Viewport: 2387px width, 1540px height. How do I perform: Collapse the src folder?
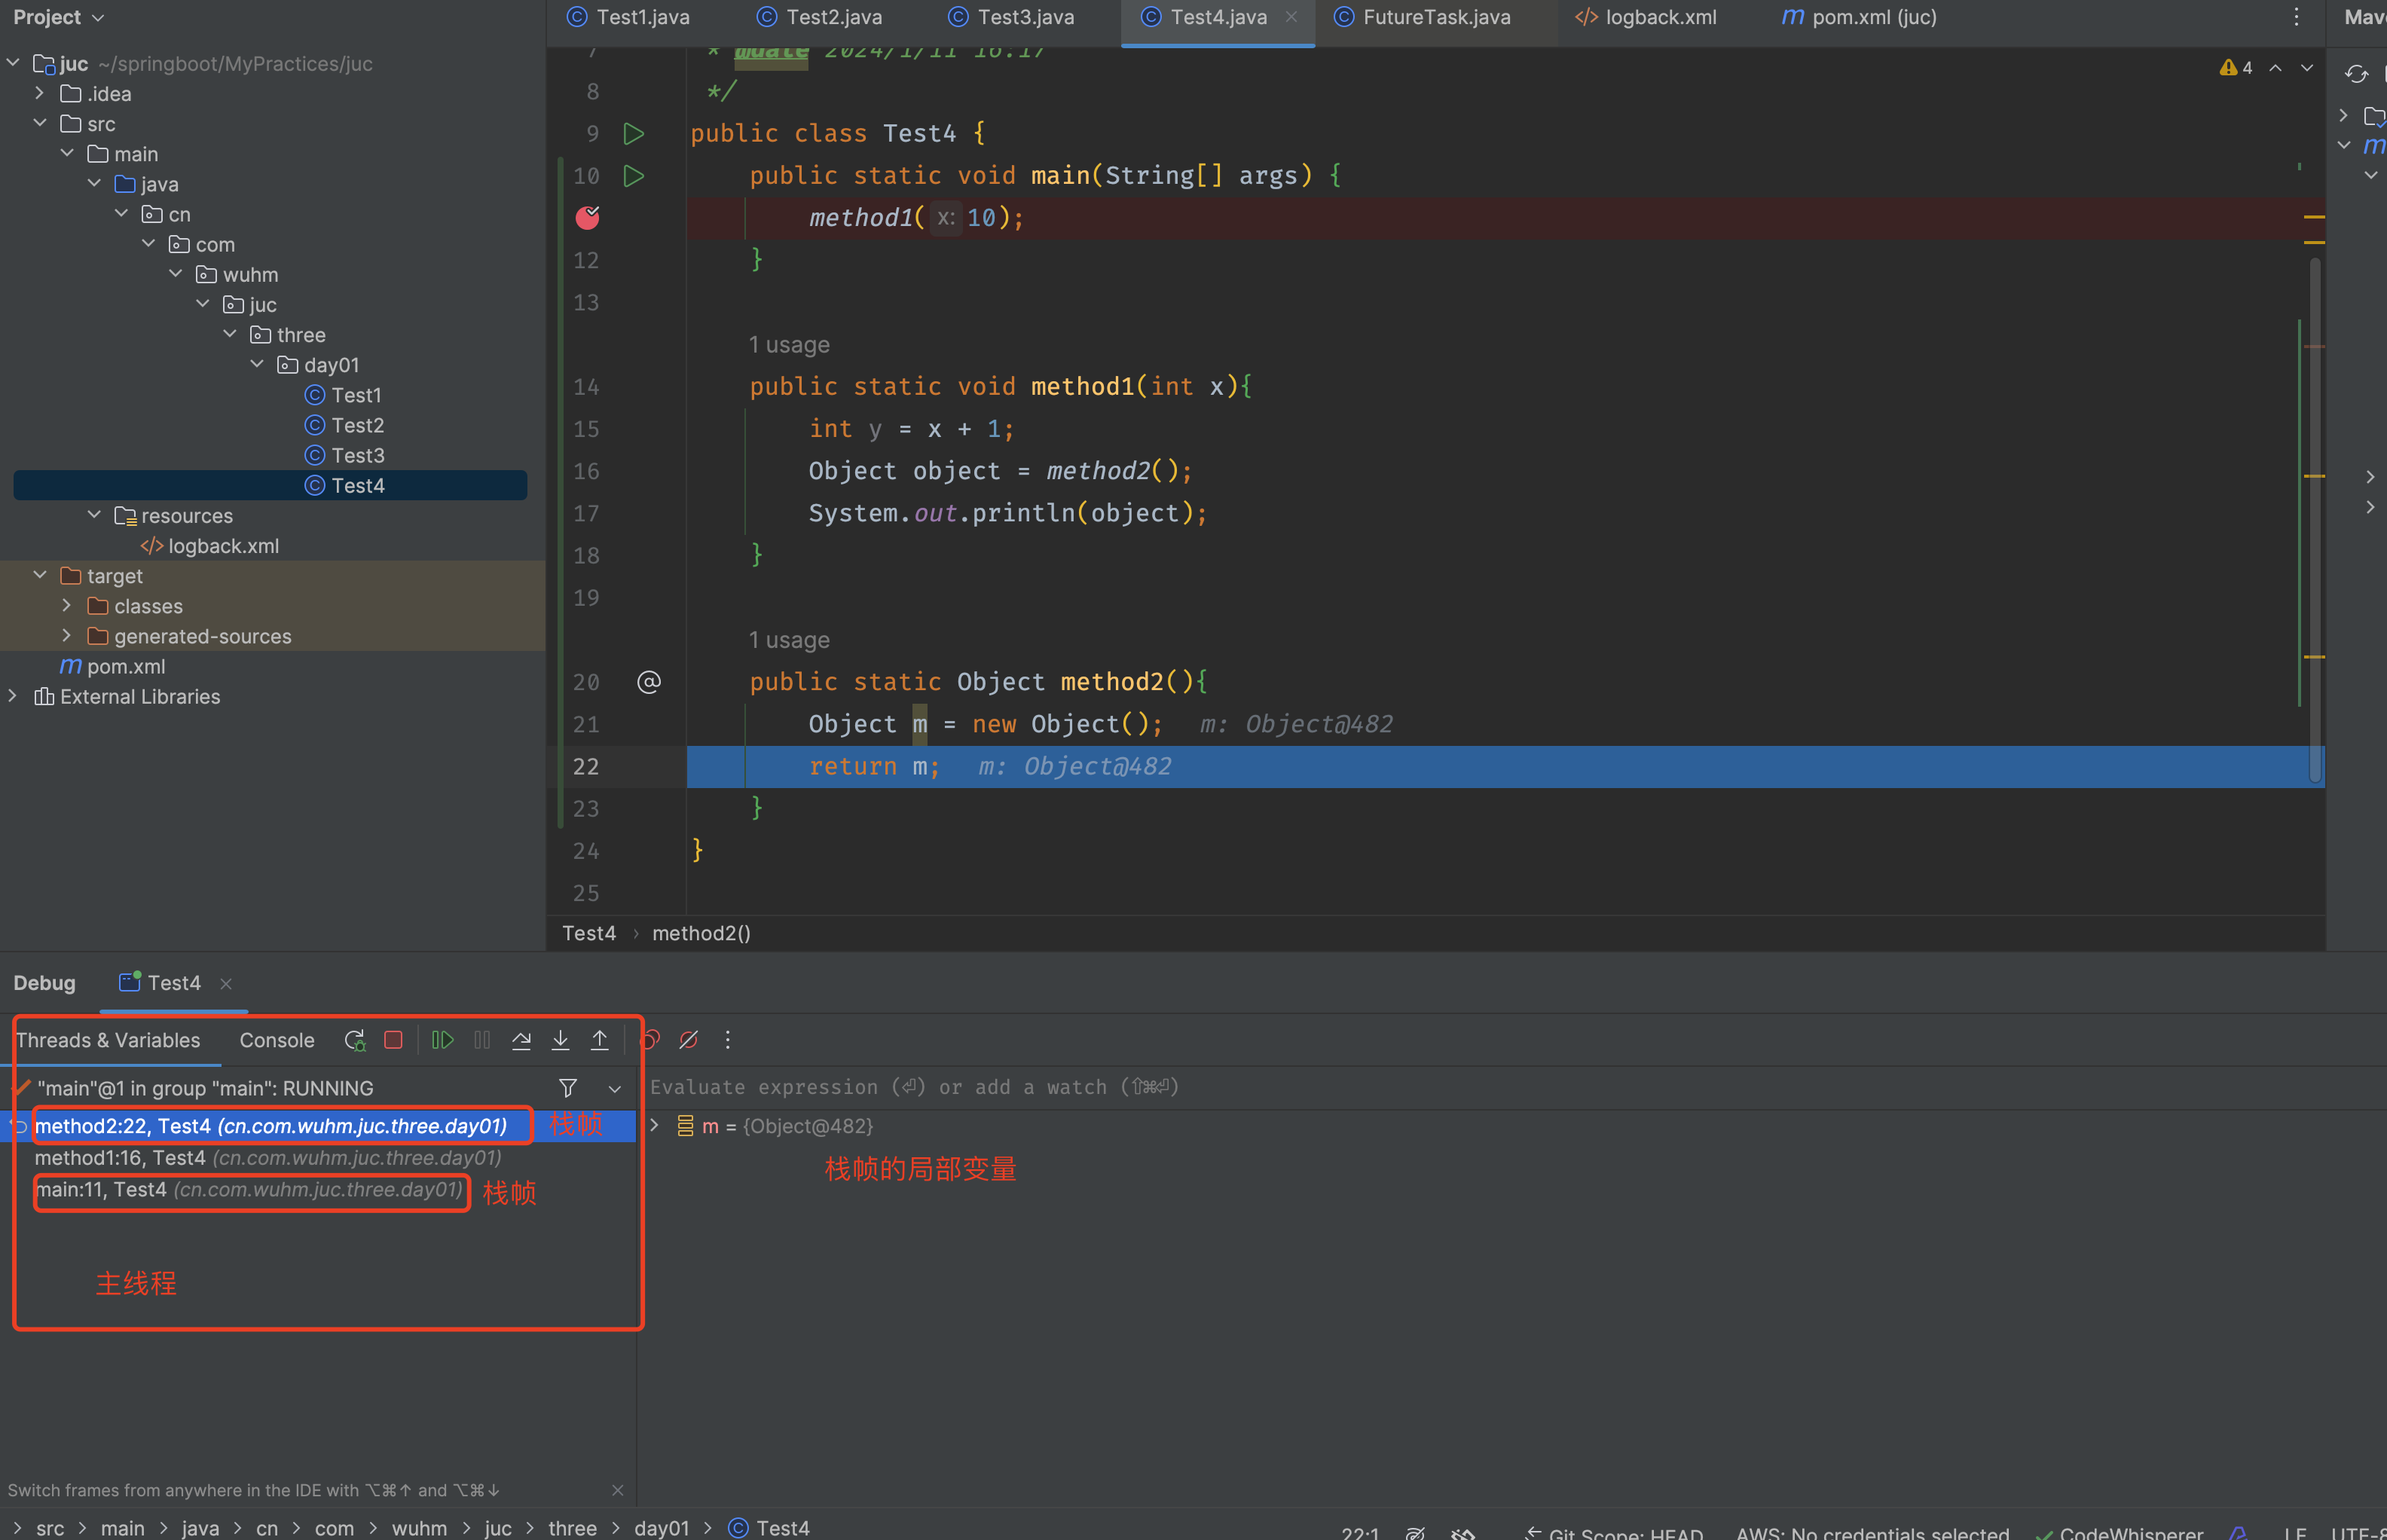[40, 123]
